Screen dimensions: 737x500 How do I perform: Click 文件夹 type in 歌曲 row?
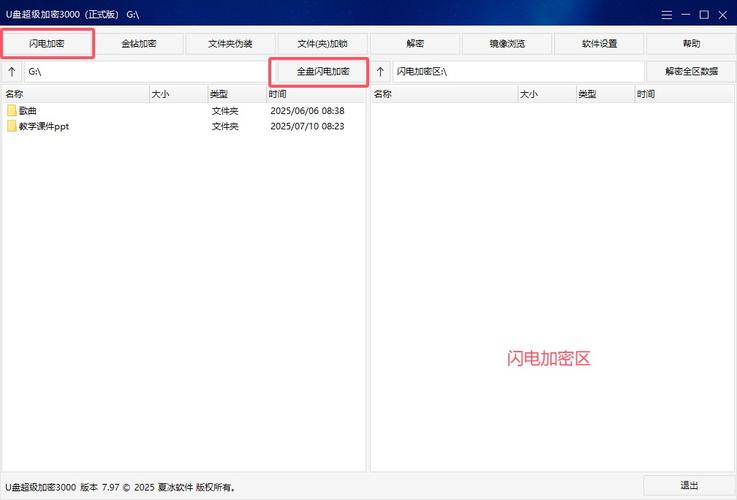[x=225, y=111]
